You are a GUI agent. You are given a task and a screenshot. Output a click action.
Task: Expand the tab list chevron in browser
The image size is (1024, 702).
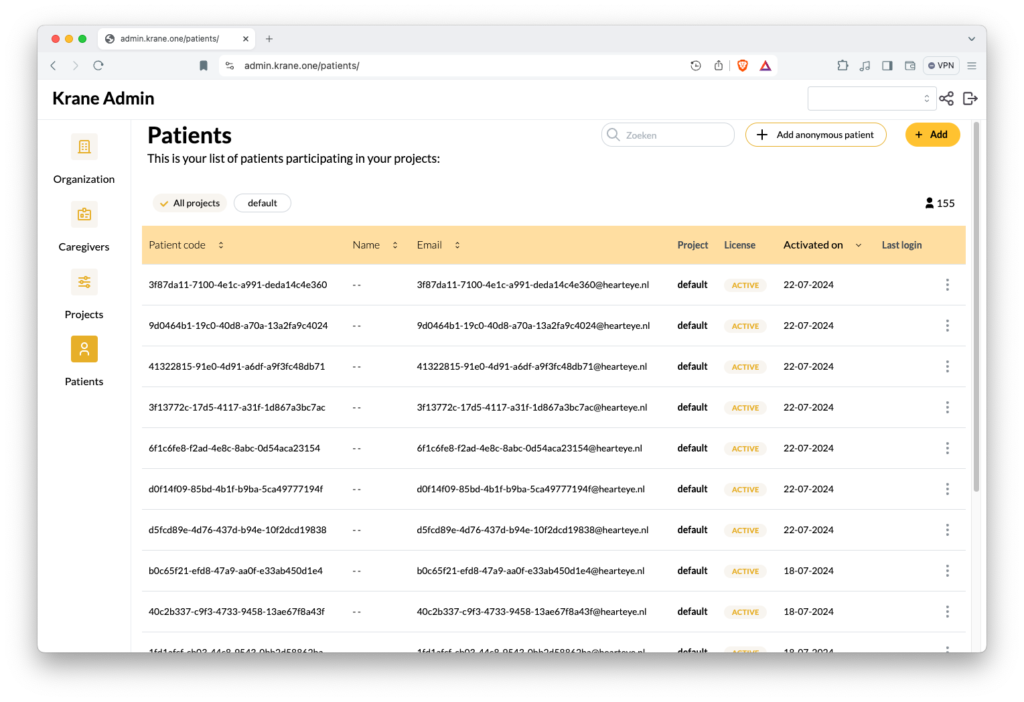972,39
